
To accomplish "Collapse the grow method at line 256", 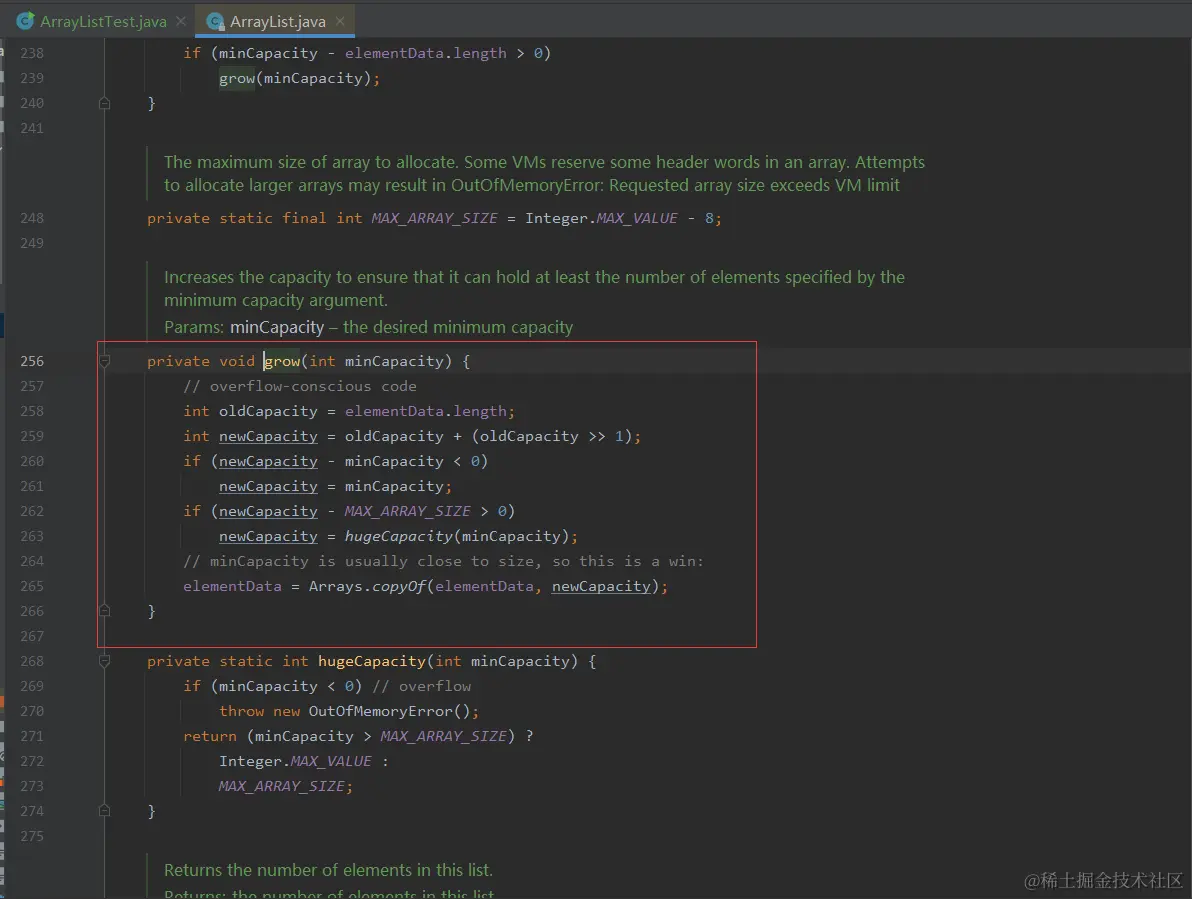I will pyautogui.click(x=105, y=361).
